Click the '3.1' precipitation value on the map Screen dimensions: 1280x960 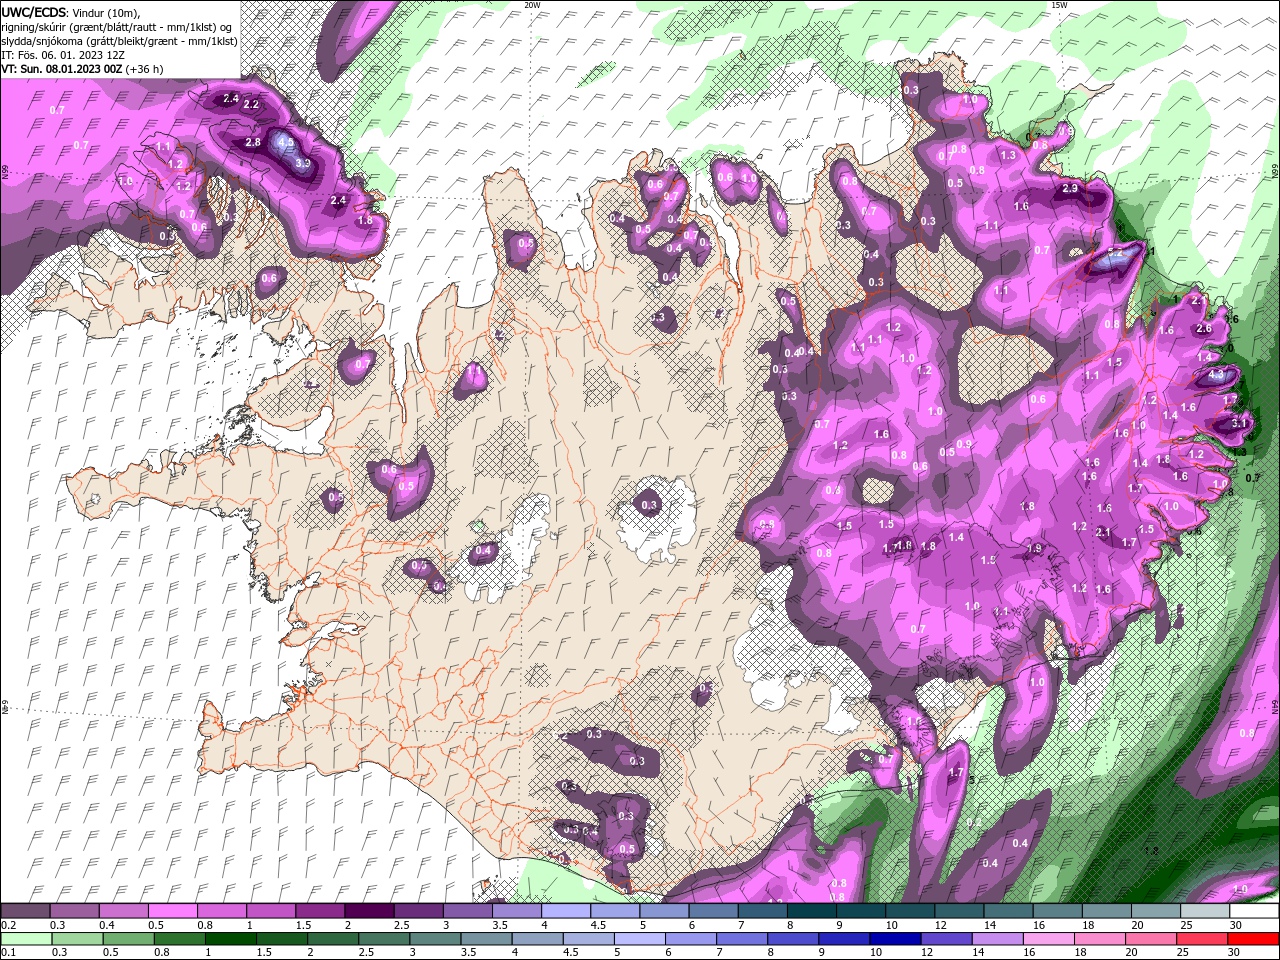[1239, 423]
